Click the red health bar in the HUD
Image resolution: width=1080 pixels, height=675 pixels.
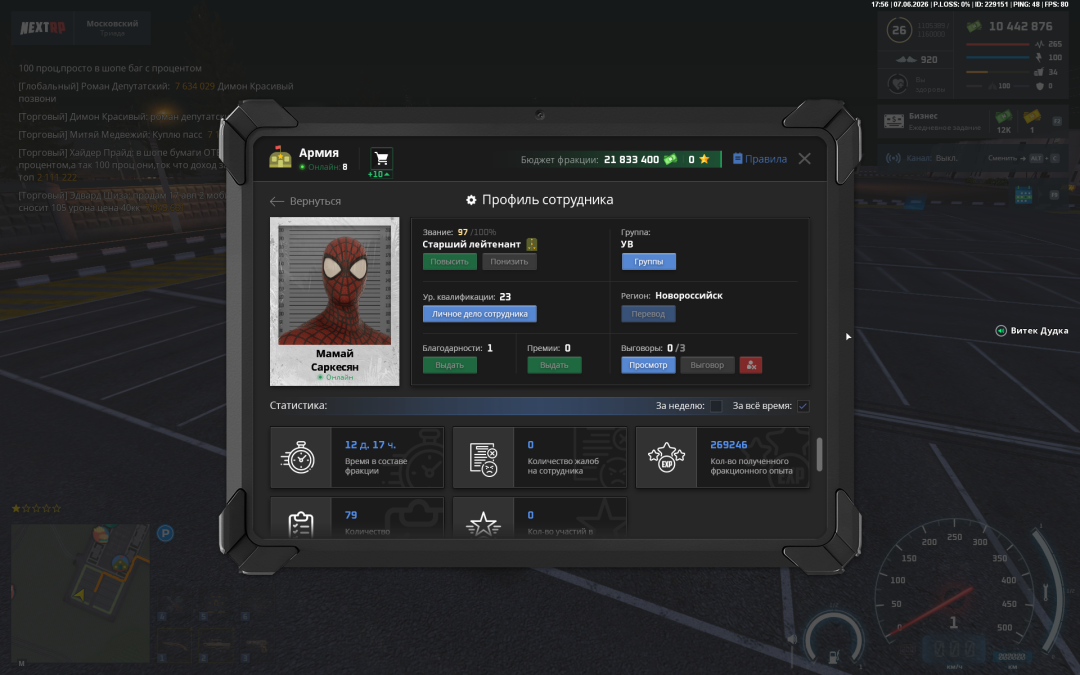[997, 44]
